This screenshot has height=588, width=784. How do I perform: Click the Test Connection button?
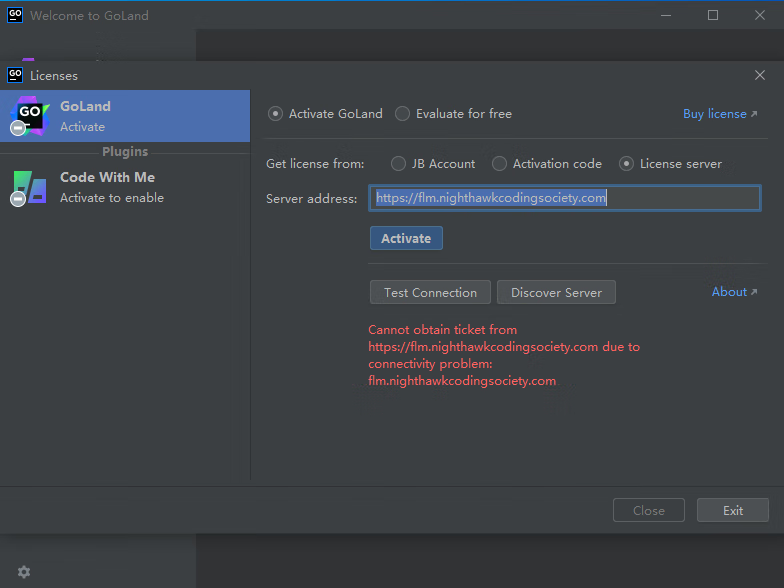(x=430, y=292)
